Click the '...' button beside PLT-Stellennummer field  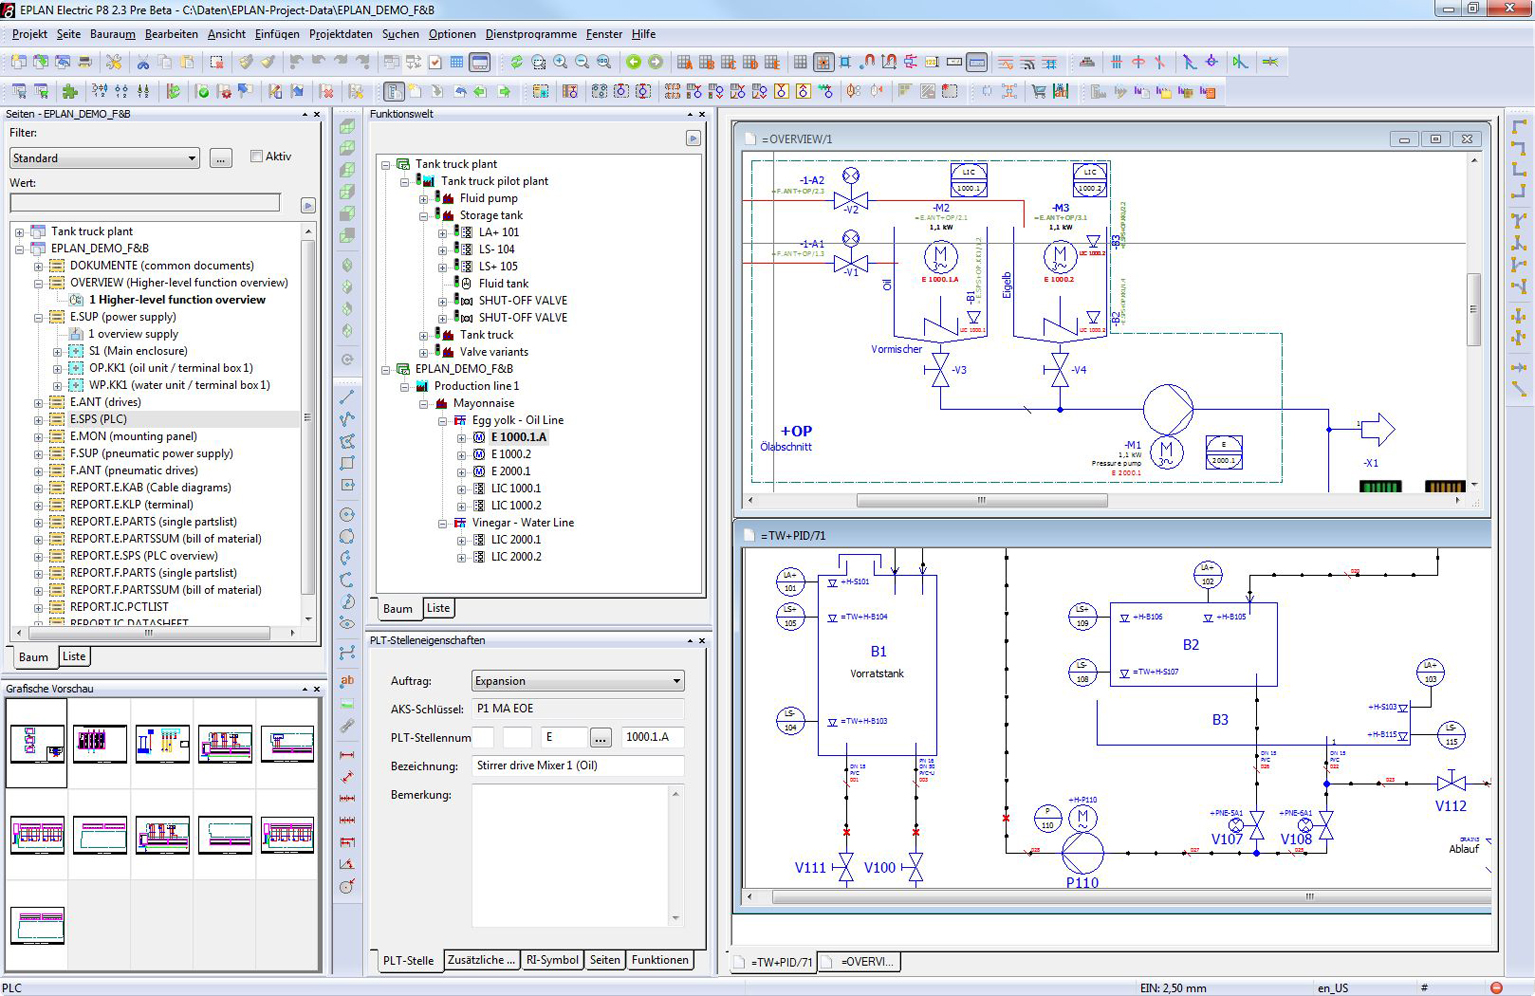point(600,738)
